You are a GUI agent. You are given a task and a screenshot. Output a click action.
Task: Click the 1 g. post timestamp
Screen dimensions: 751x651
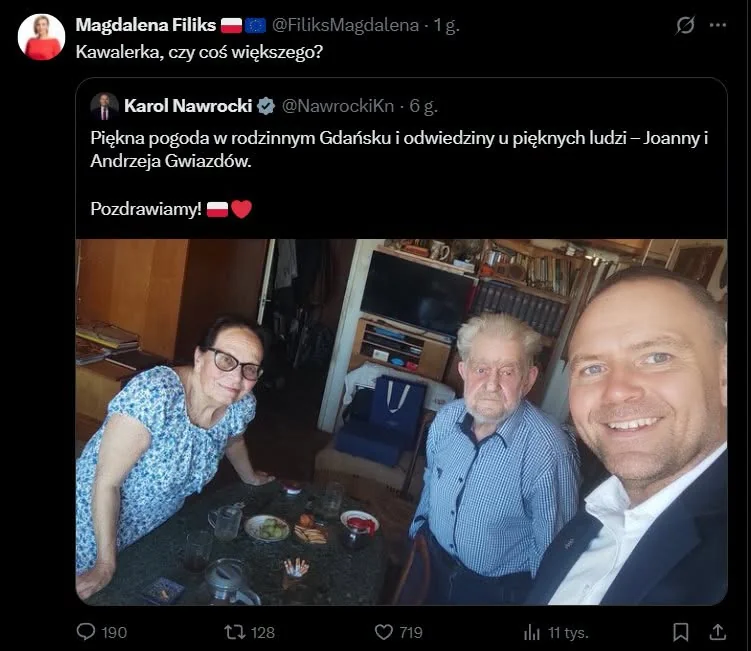click(446, 25)
